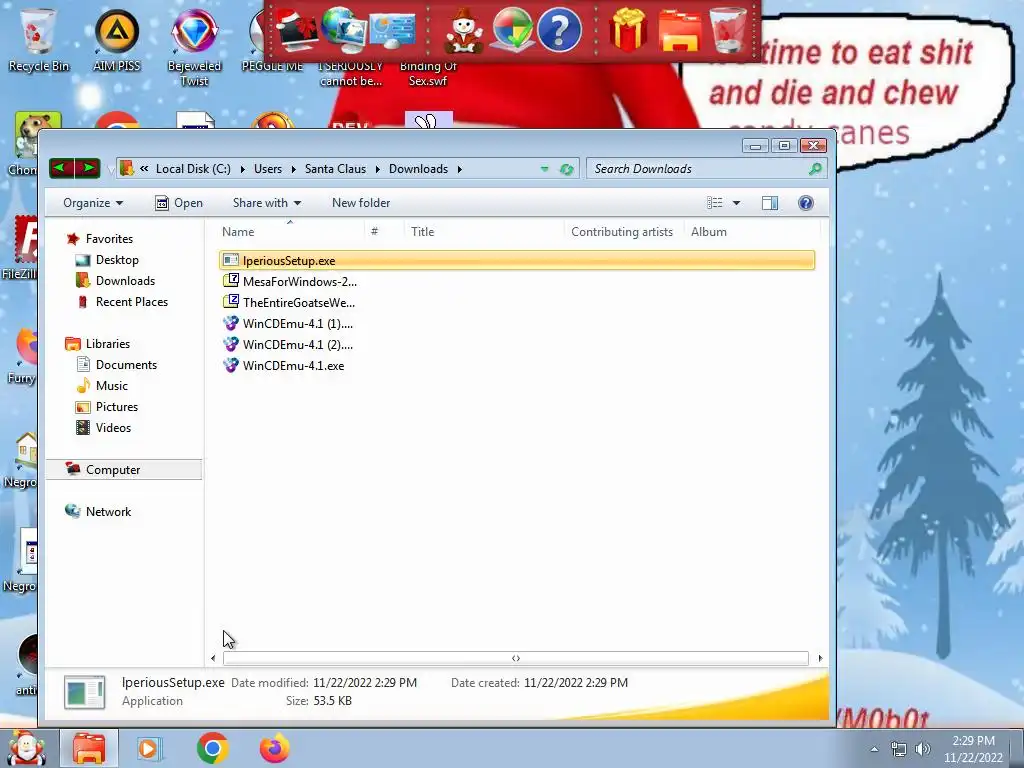Click the question mark dock icon

559,30
